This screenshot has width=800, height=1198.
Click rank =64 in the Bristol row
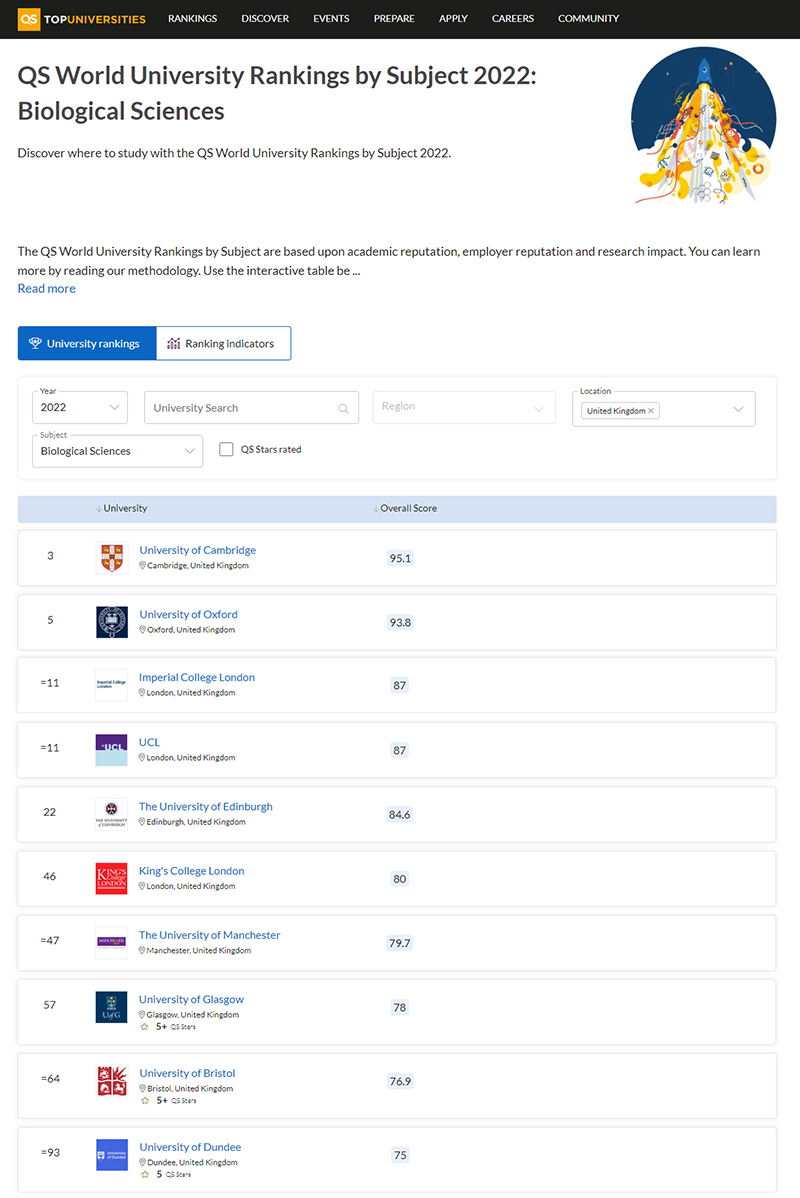coord(50,1078)
